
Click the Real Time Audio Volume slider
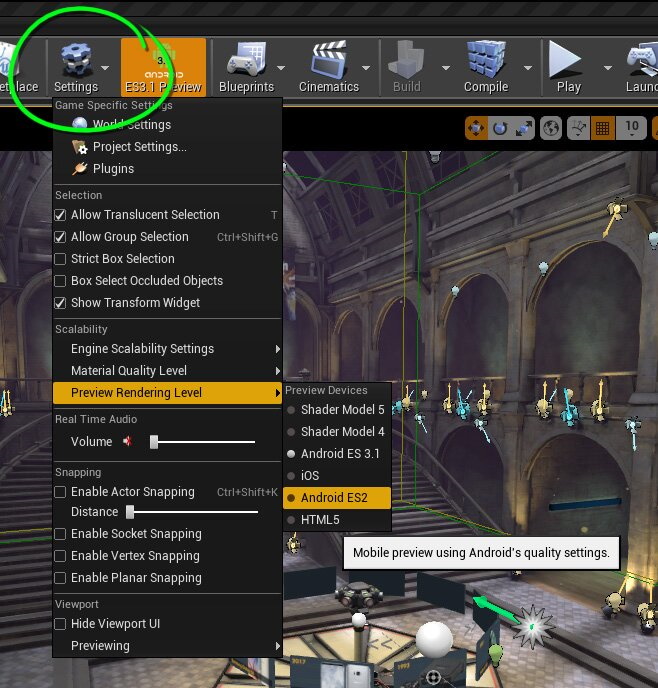click(203, 442)
